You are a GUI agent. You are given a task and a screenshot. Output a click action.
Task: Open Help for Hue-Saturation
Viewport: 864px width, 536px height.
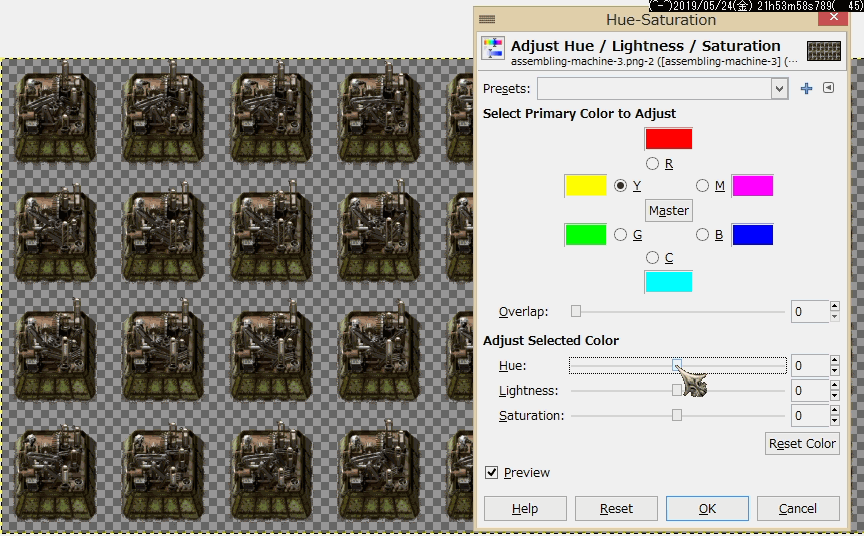pyautogui.click(x=525, y=508)
